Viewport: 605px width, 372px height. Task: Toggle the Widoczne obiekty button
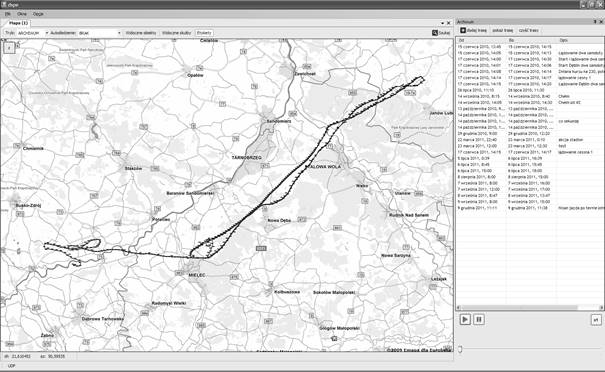pyautogui.click(x=141, y=33)
